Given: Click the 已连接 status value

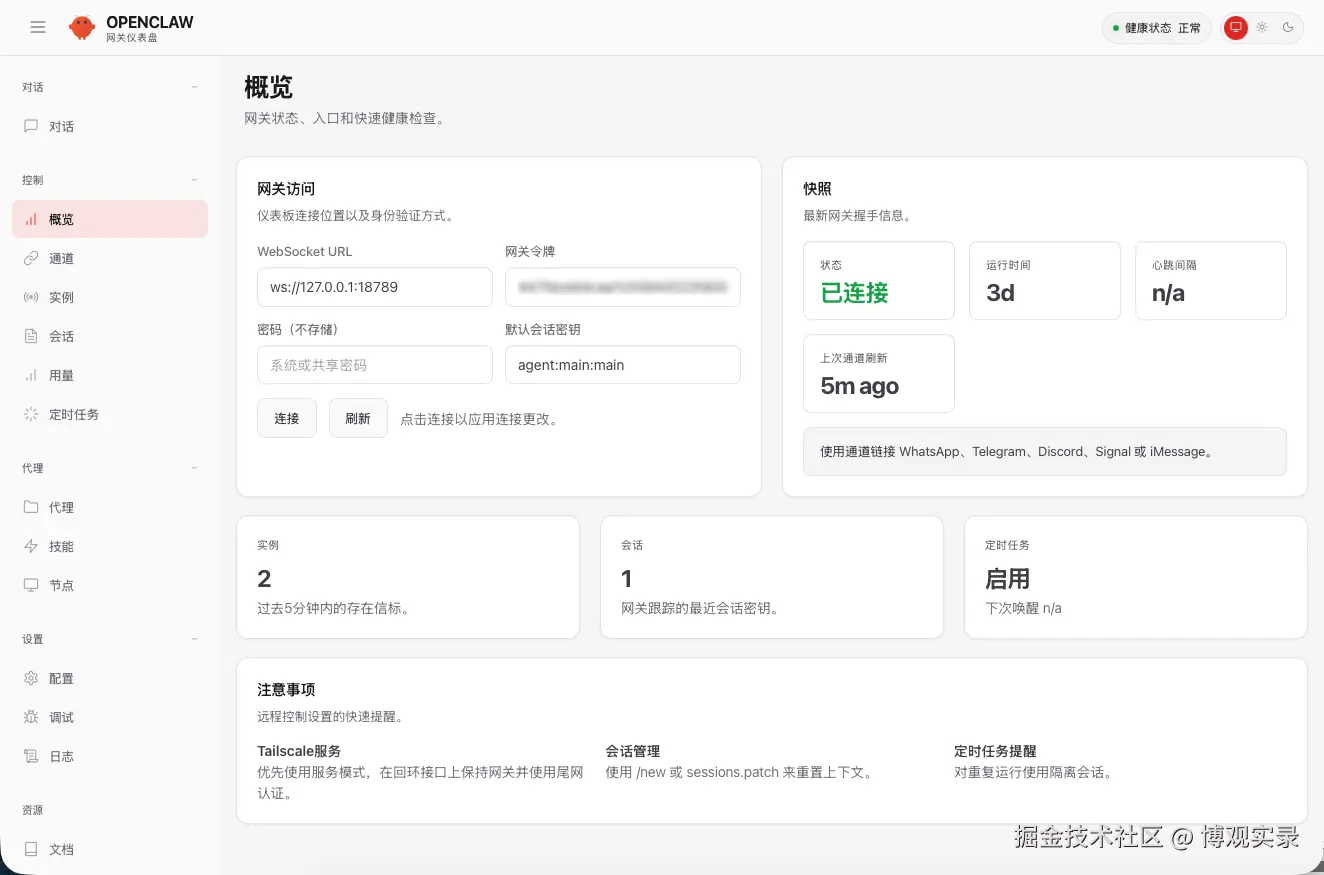Looking at the screenshot, I should coord(855,293).
